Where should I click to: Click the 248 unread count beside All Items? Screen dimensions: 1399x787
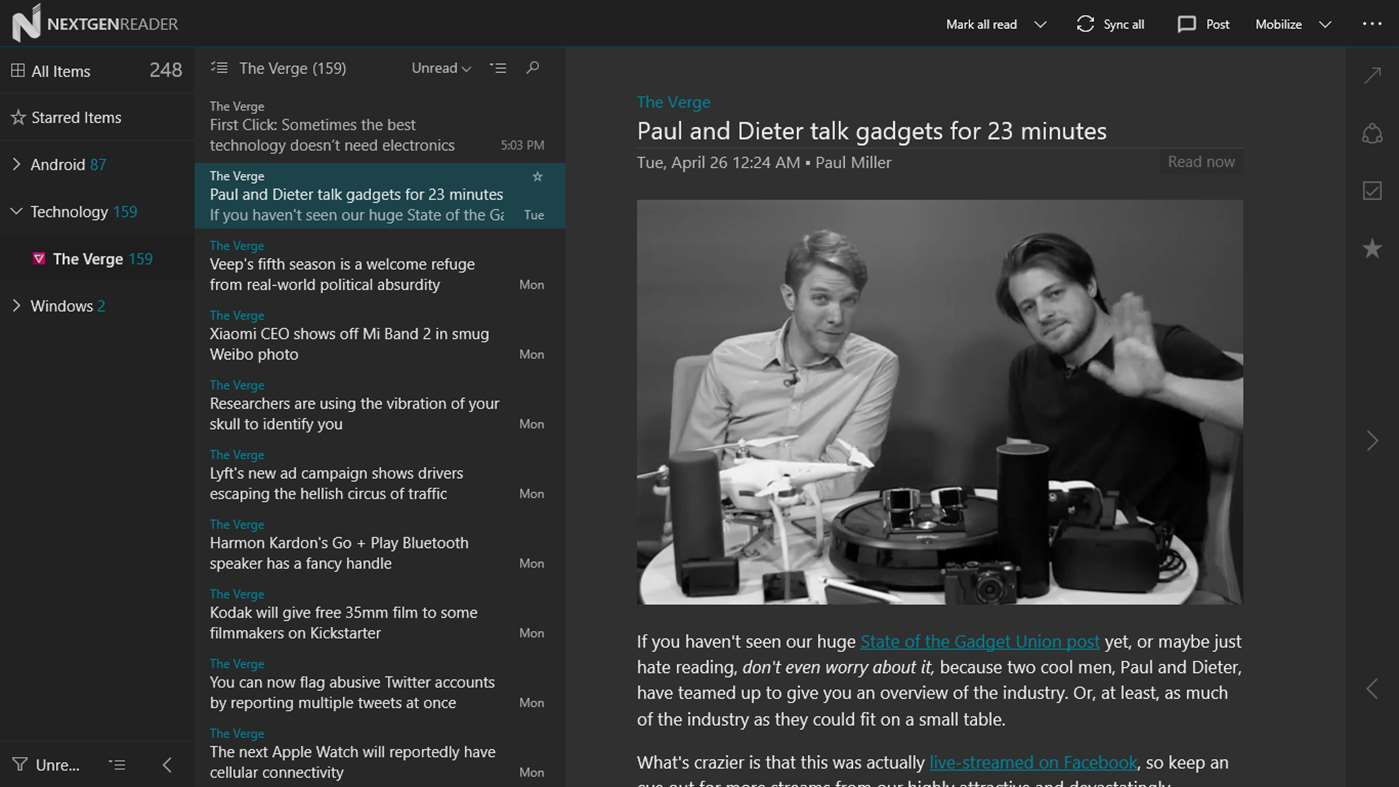coord(166,70)
